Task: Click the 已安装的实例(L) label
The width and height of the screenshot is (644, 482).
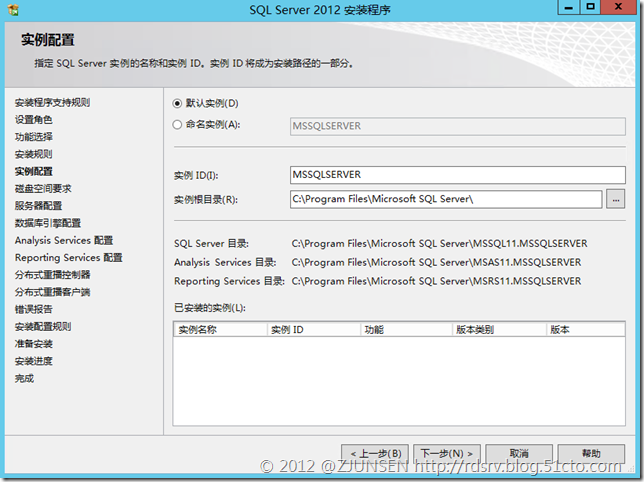Action: pos(210,308)
